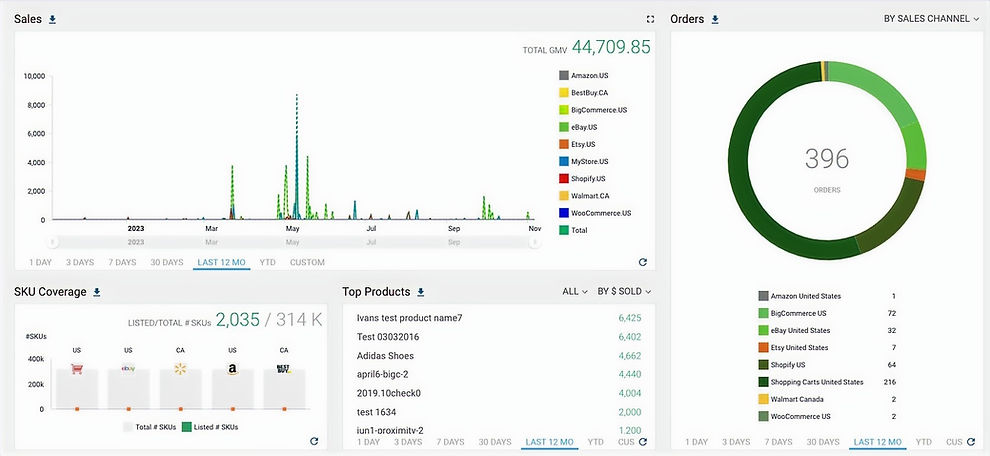
Task: Download SKU Coverage data
Action: 97,292
